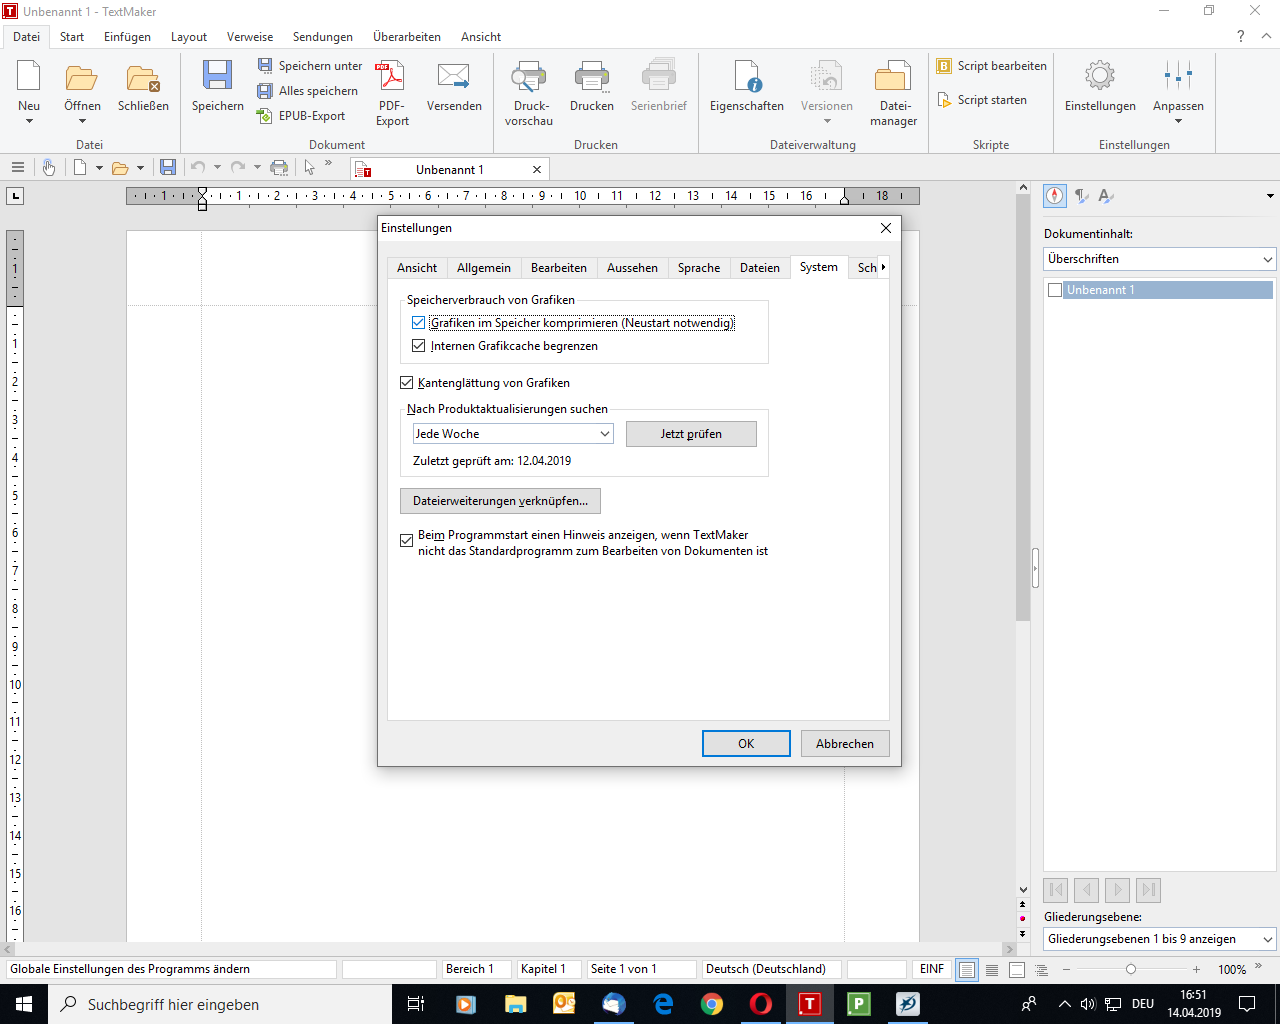
Task: Open the Jede Woche update frequency dropdown
Action: [x=513, y=433]
